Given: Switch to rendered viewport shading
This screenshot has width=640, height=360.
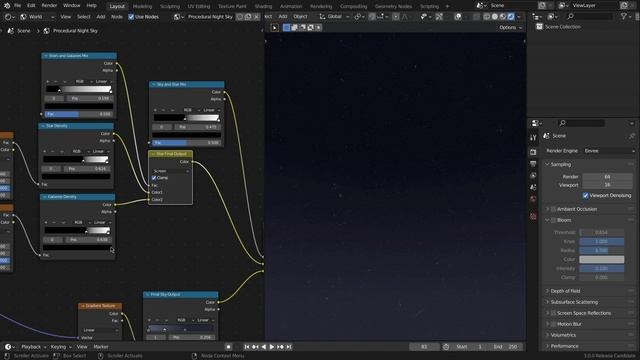Looking at the screenshot, I should tap(511, 17).
